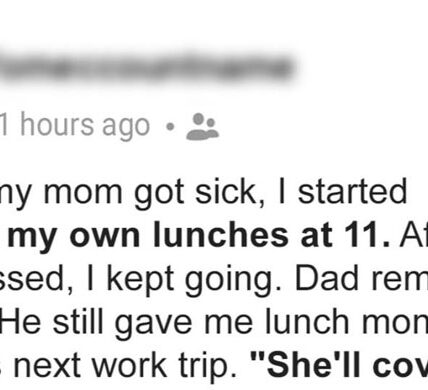The image size is (428, 390).
Task: Click the bold quote starting "She'll cov"
Action: 339,365
